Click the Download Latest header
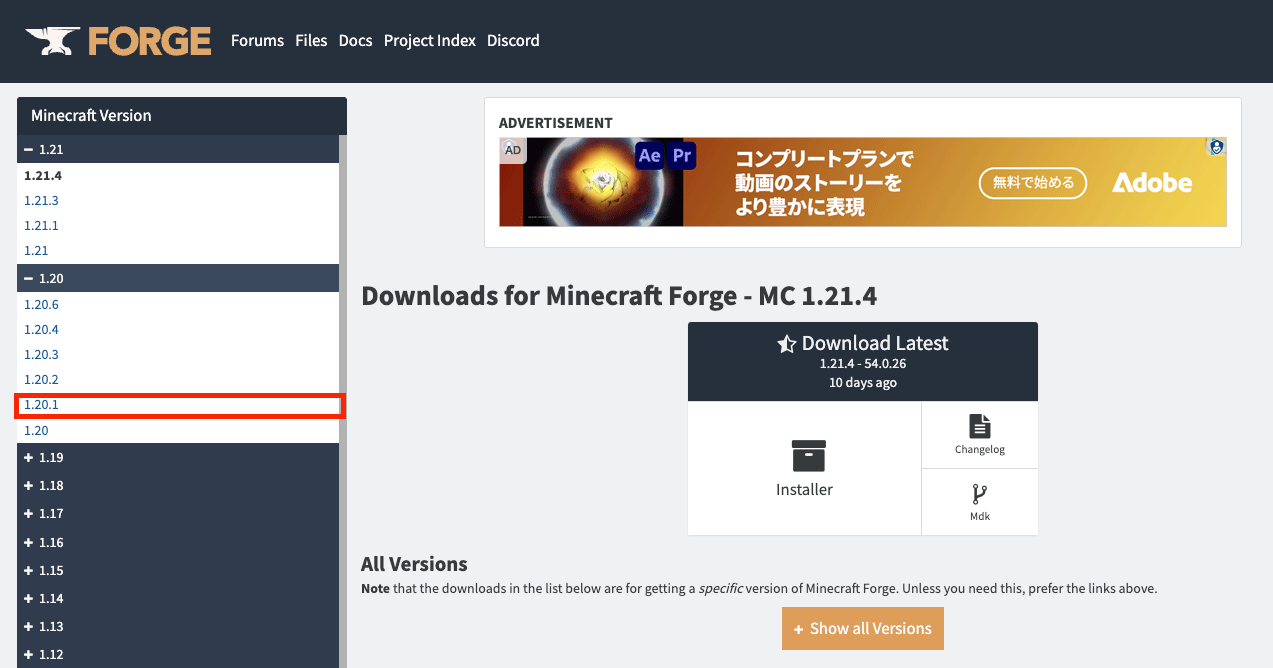This screenshot has height=668, width=1273. [x=863, y=361]
